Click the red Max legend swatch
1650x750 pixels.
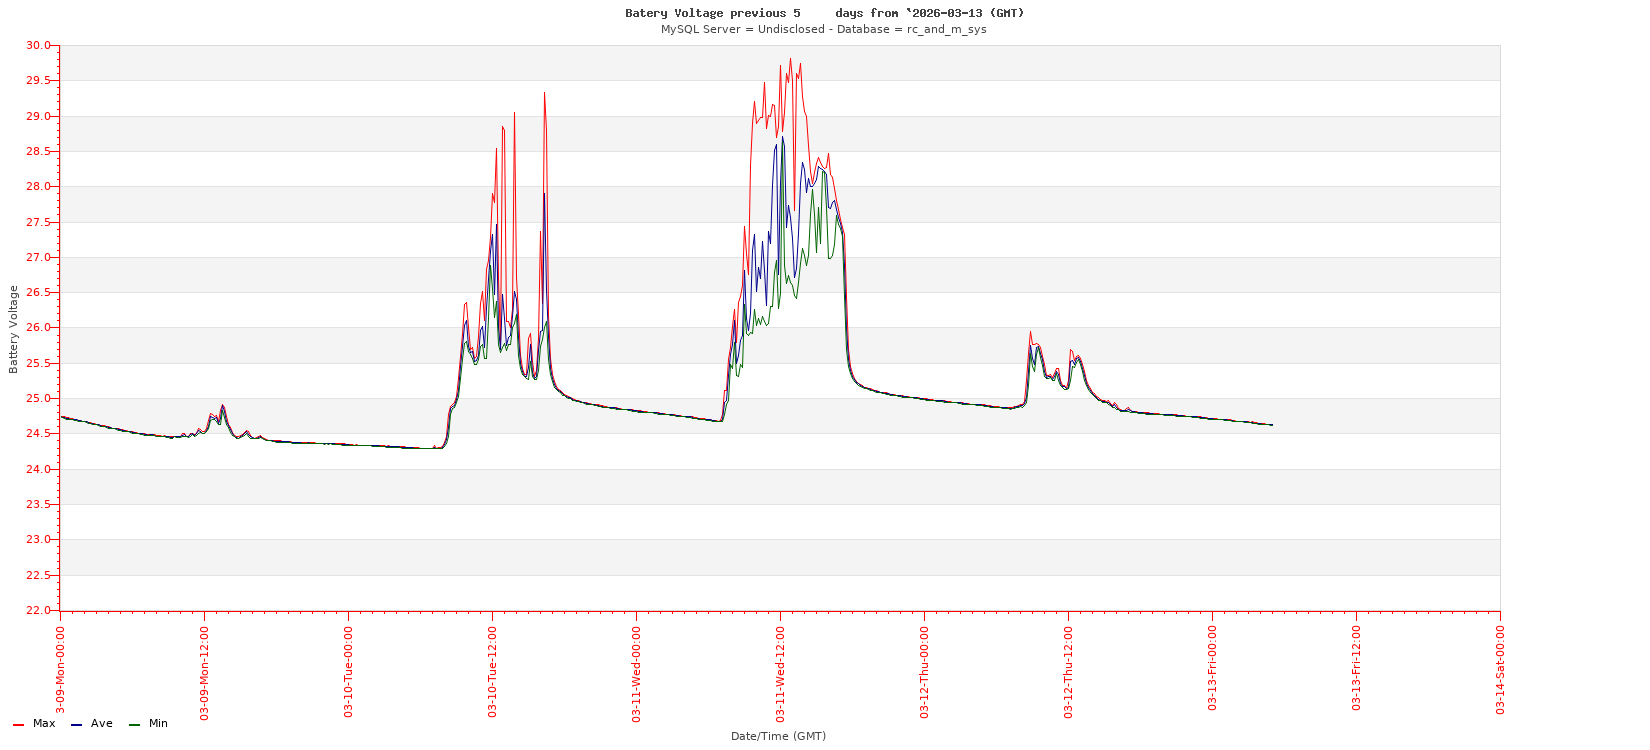pos(18,724)
